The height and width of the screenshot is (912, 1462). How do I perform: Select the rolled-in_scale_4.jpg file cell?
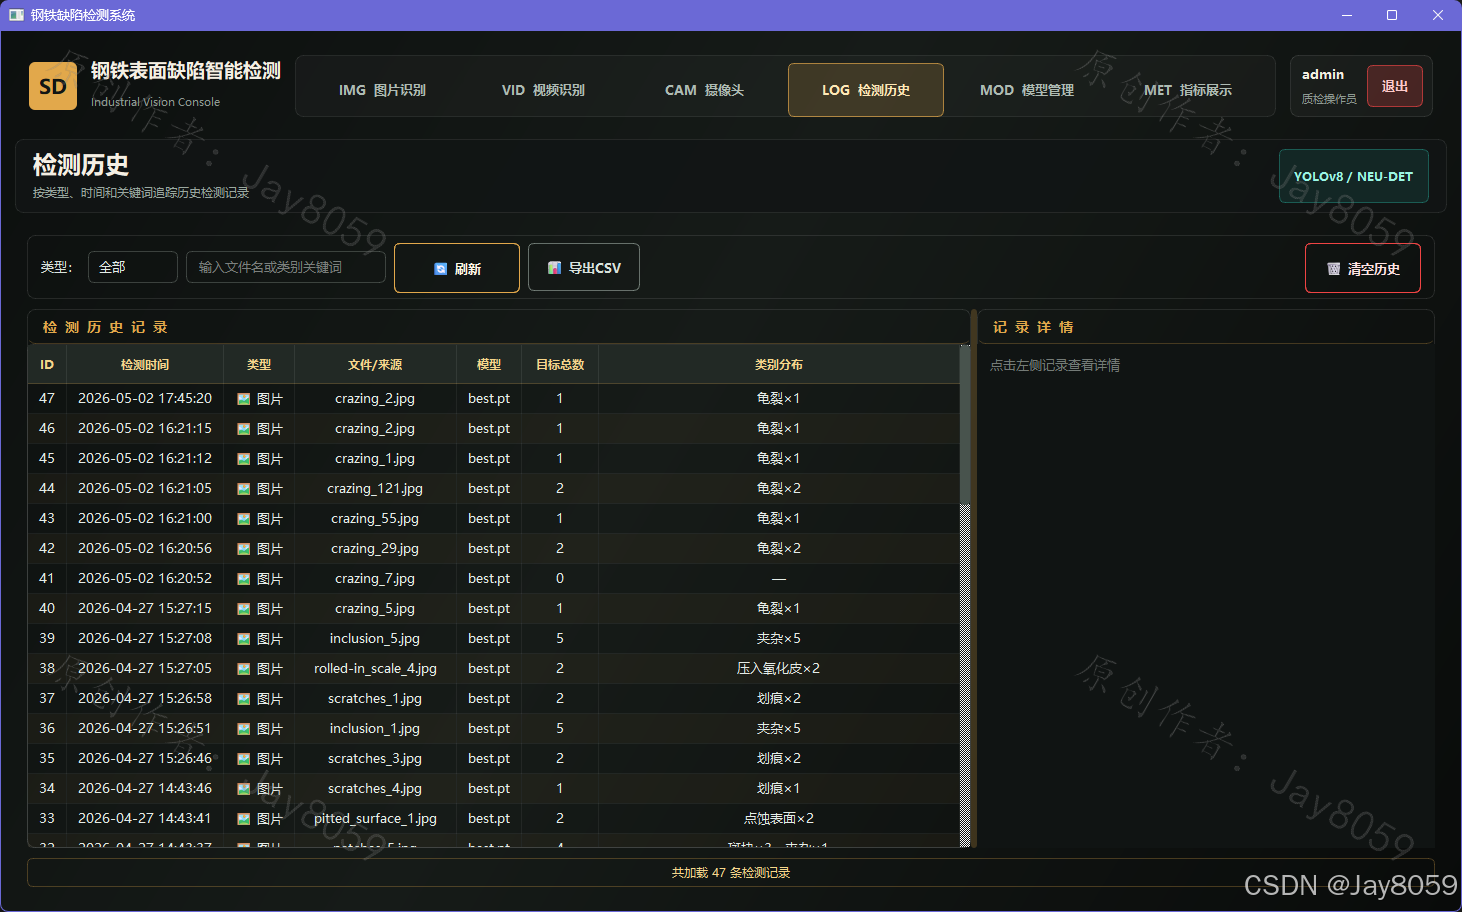(375, 668)
